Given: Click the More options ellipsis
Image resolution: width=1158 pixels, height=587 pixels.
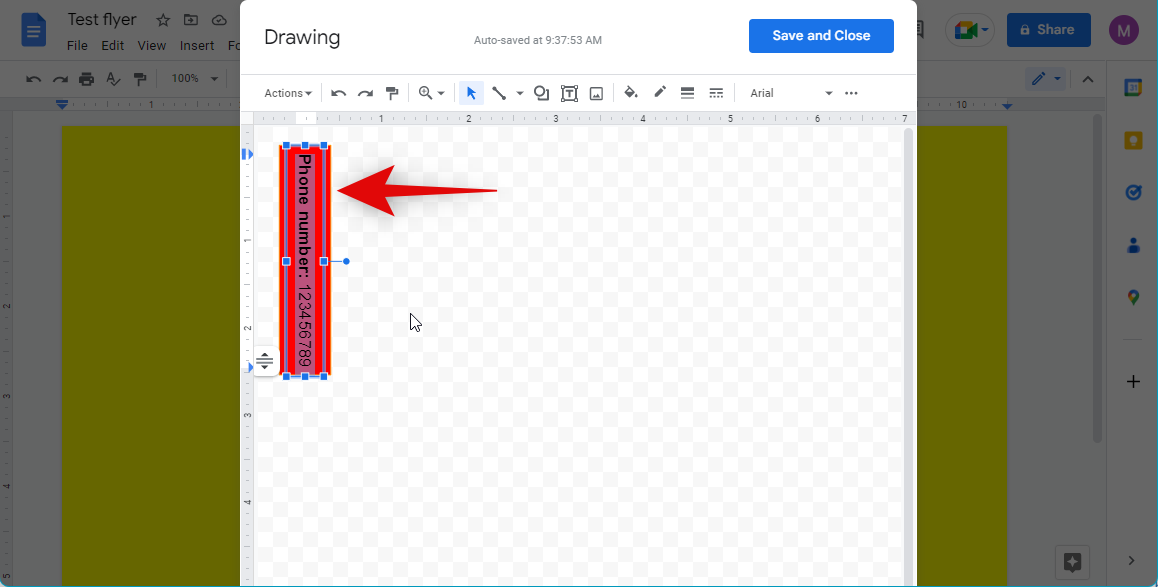Looking at the screenshot, I should pyautogui.click(x=851, y=93).
